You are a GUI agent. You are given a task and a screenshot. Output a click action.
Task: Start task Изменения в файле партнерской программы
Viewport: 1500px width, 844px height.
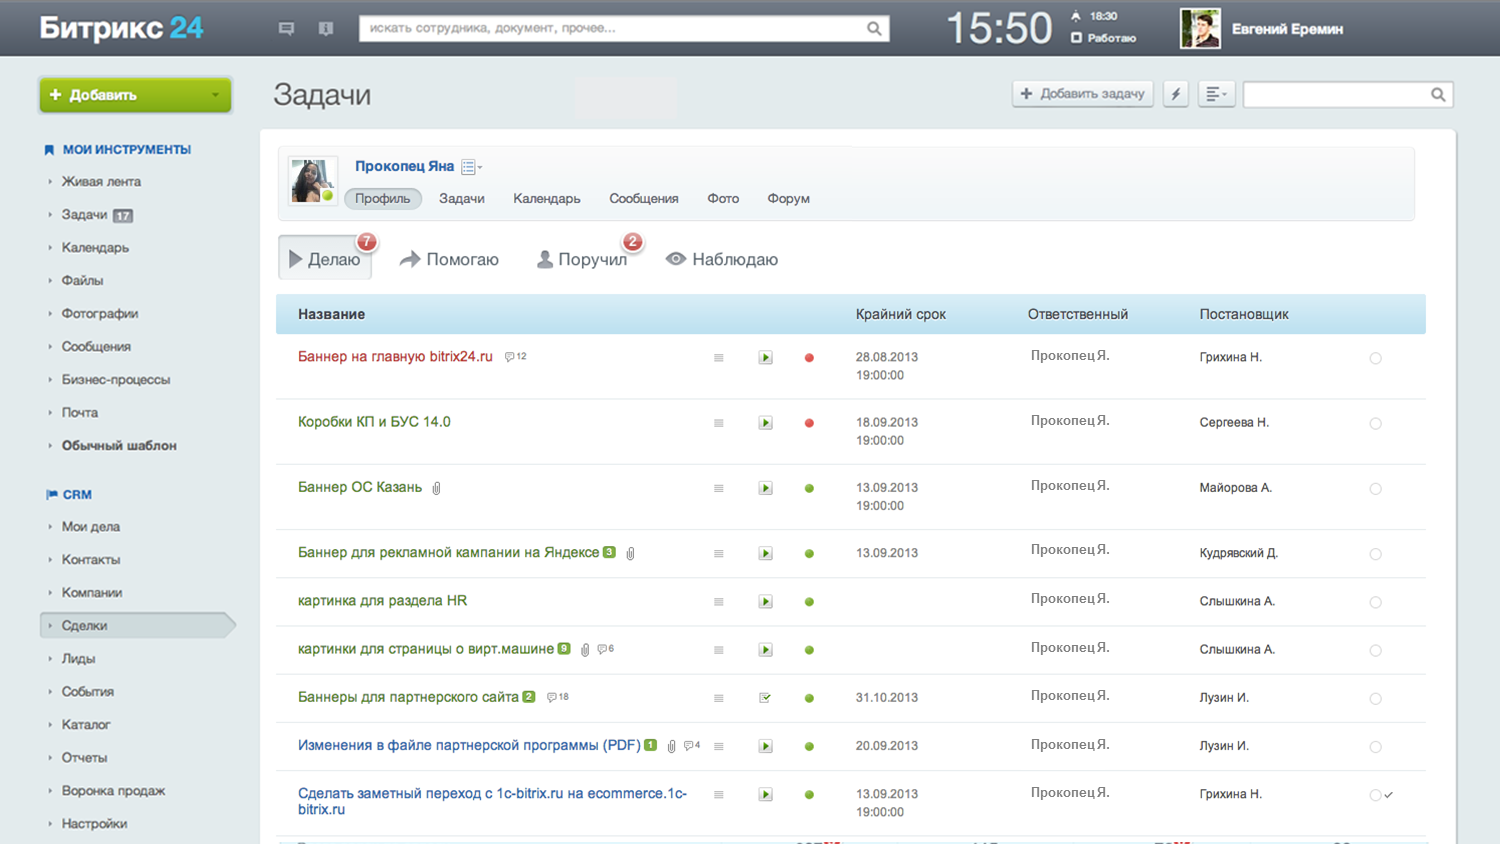pos(765,746)
